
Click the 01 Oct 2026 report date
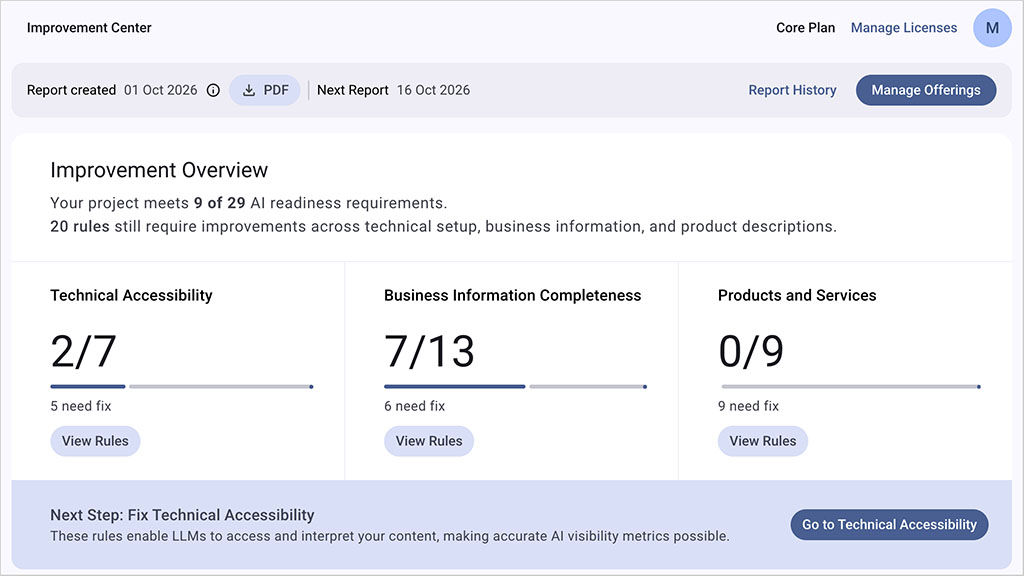coord(161,90)
